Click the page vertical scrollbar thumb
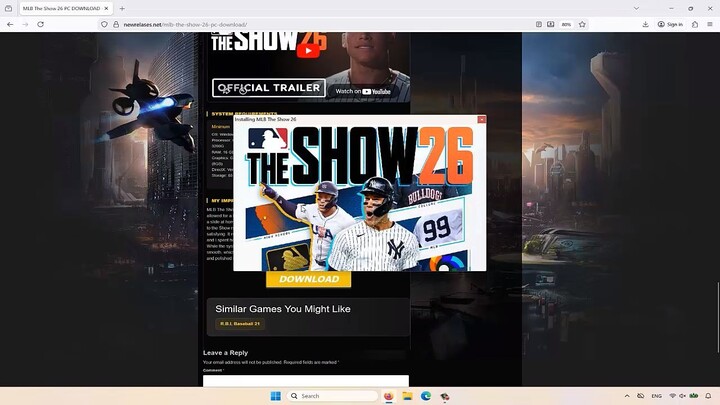 [x=718, y=318]
